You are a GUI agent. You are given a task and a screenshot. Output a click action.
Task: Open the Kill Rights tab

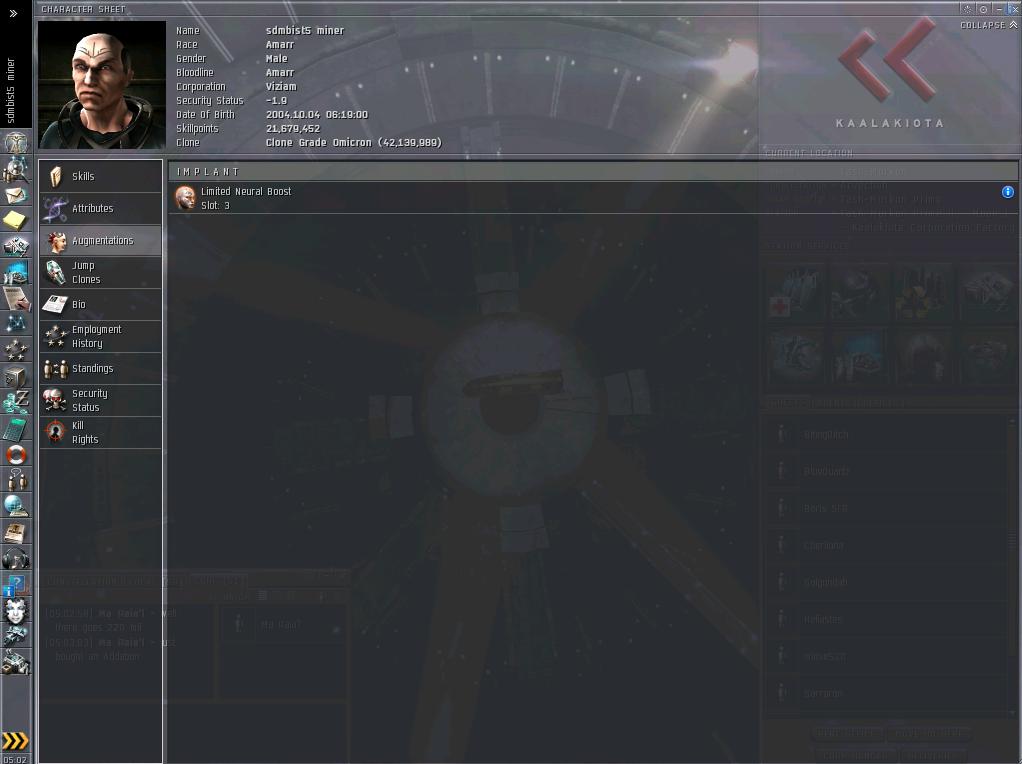pos(100,432)
